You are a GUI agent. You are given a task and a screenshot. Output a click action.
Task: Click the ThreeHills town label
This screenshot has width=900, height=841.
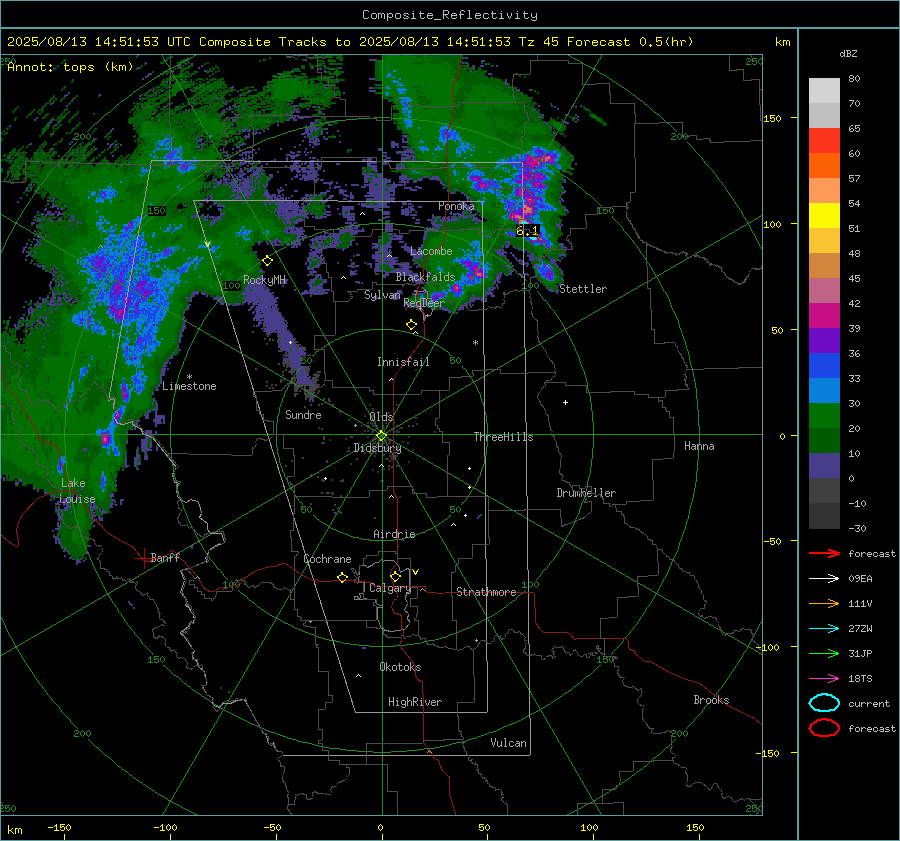click(503, 437)
